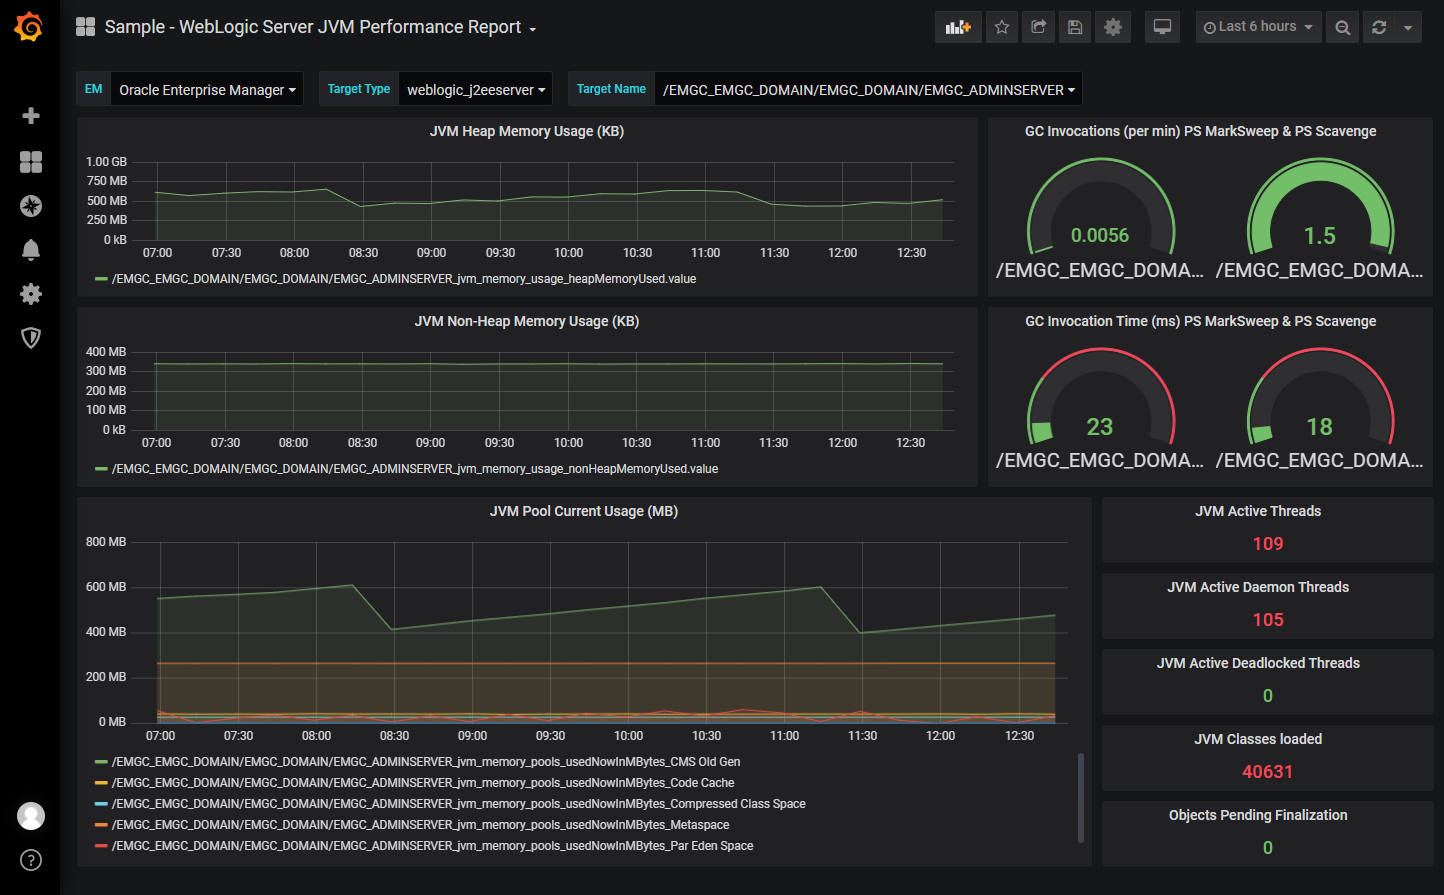Open JVM Non-Heap Memory Usage panel title menu
Viewport: 1444px width, 895px height.
click(x=527, y=321)
